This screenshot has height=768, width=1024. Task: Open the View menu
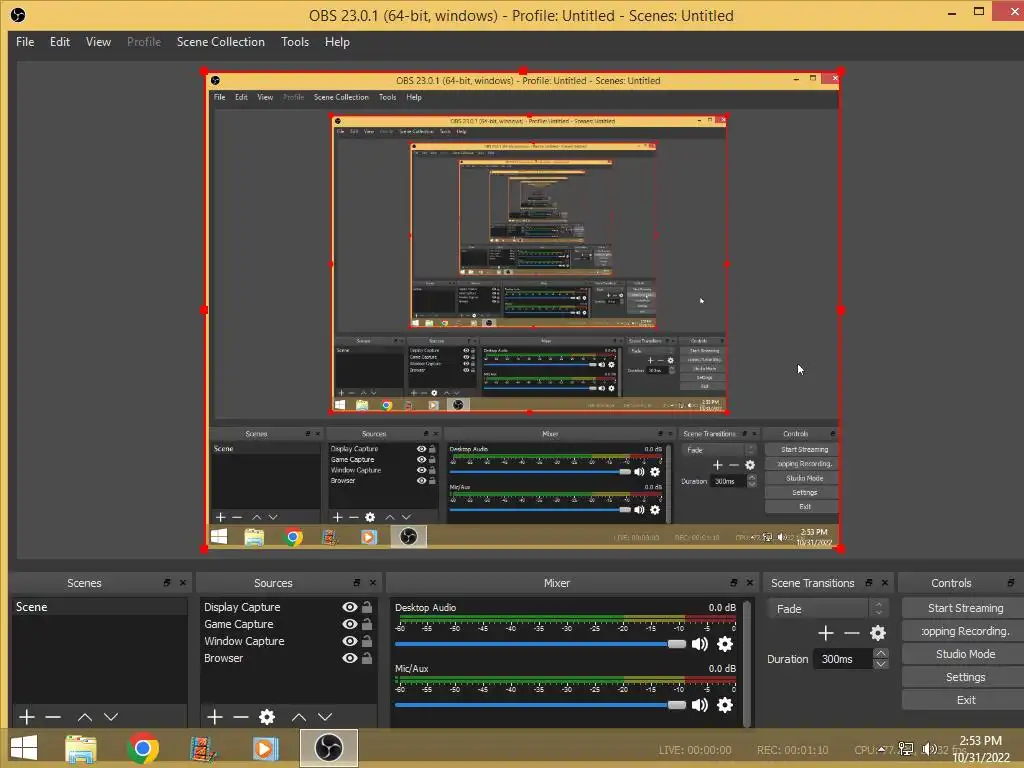[98, 42]
